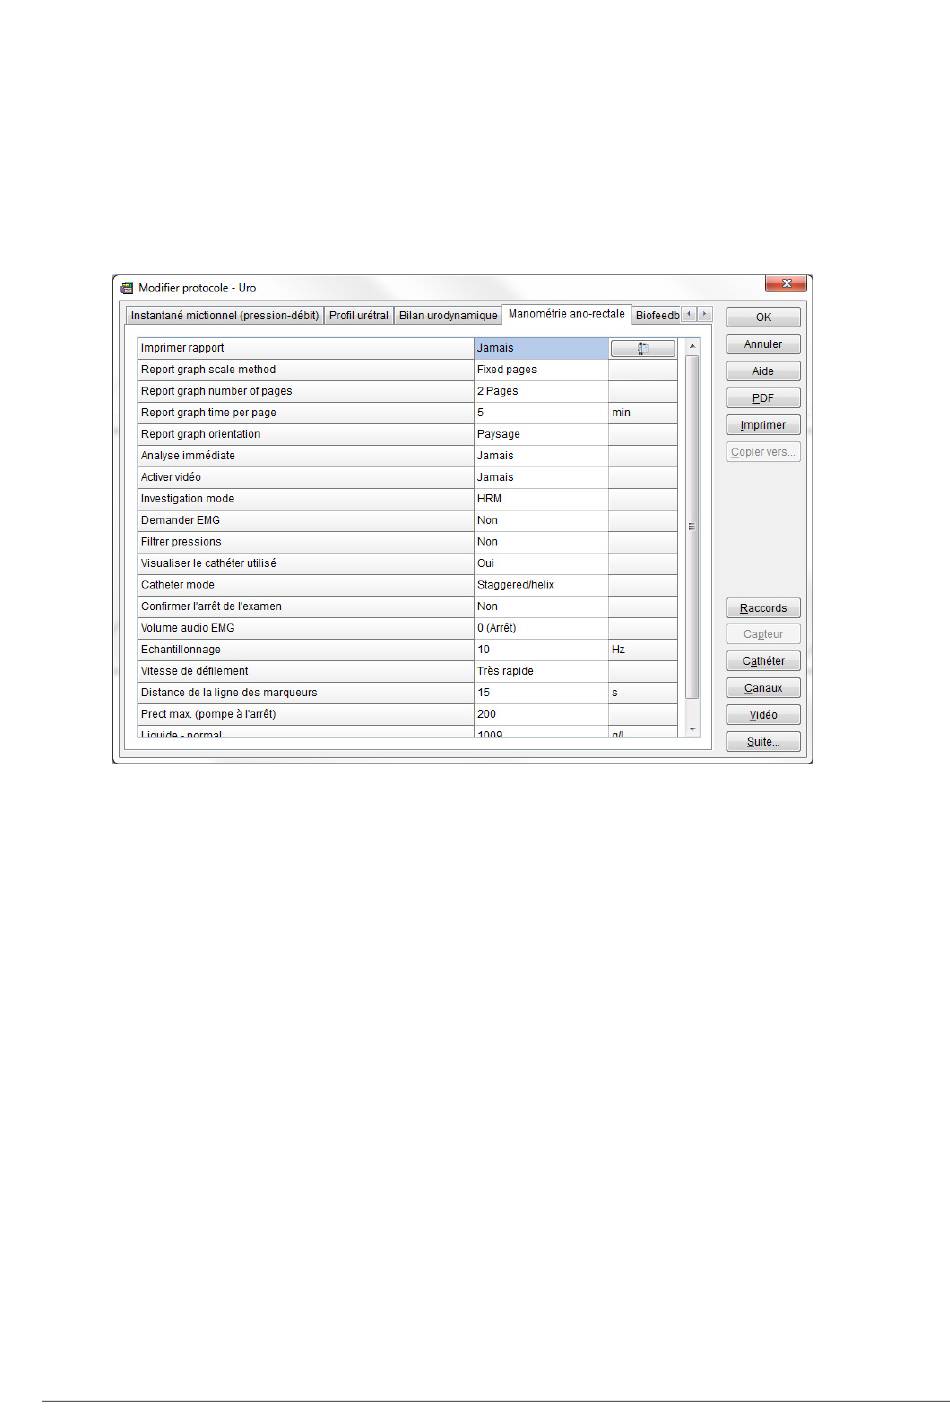This screenshot has height=1420, width=950.
Task: Edit Prect max. (pompe à l'arrêt) value 200
Action: [x=541, y=714]
